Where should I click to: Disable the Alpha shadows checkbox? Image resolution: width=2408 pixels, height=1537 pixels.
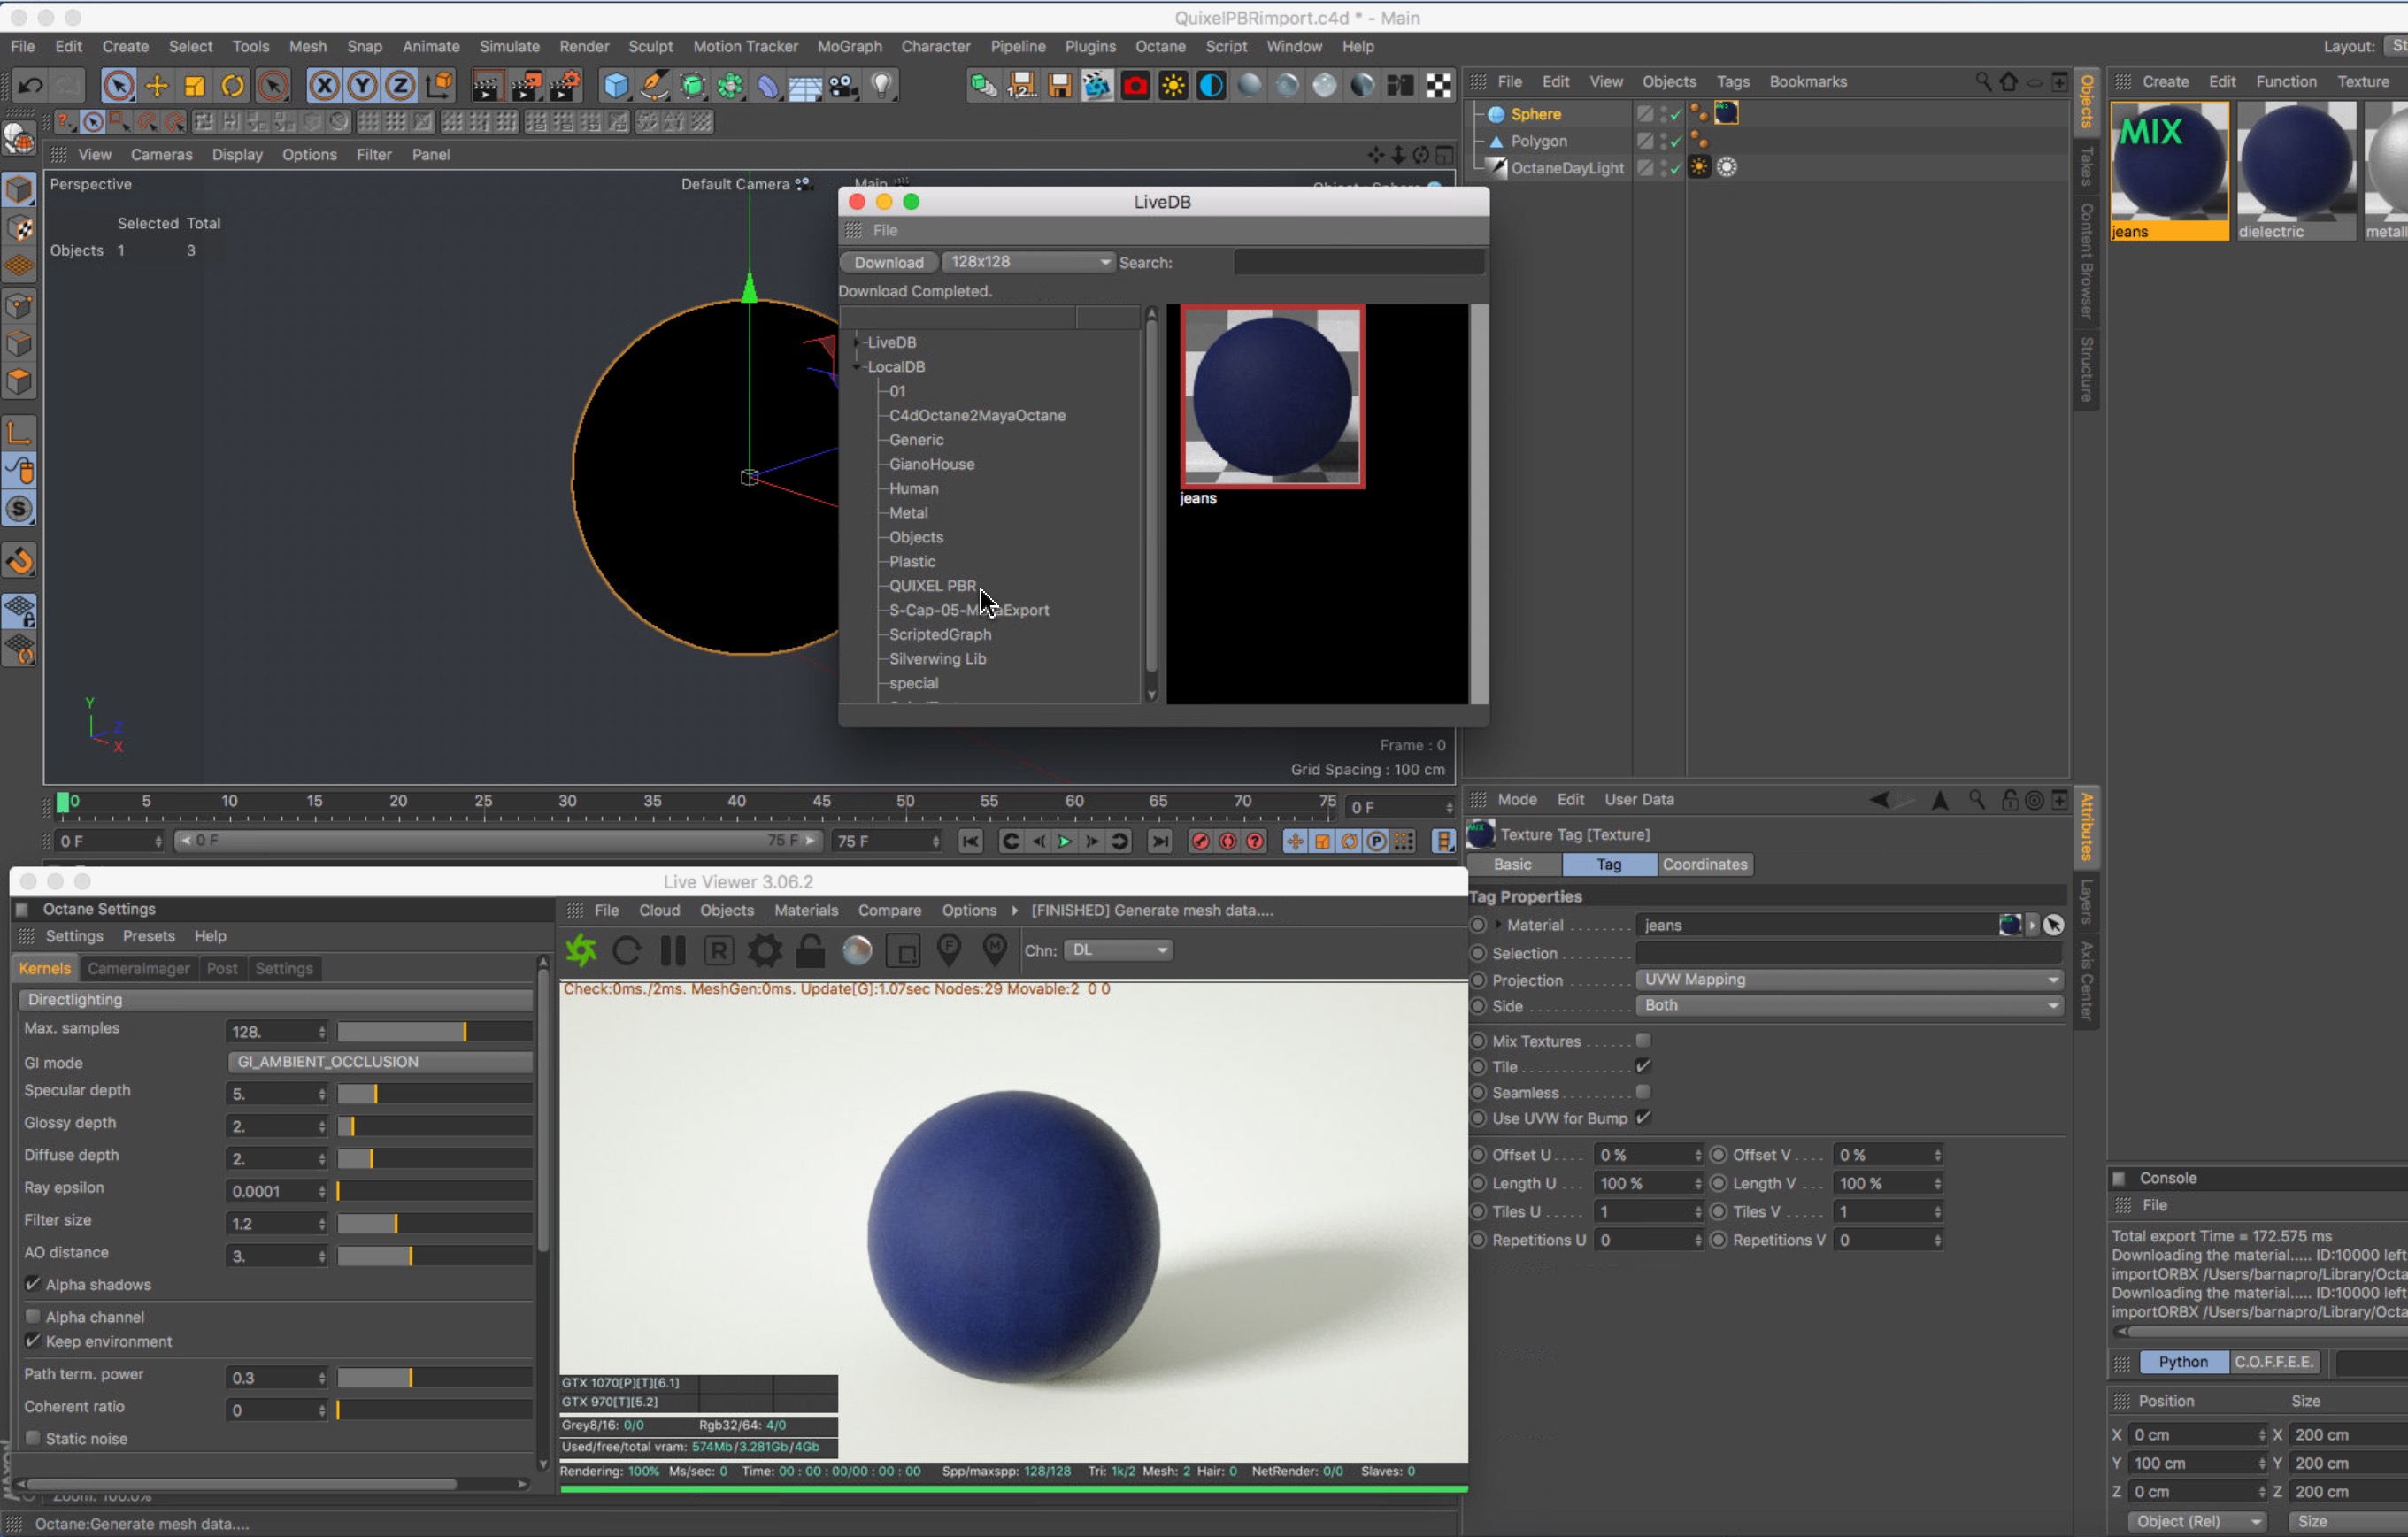coord(33,1284)
